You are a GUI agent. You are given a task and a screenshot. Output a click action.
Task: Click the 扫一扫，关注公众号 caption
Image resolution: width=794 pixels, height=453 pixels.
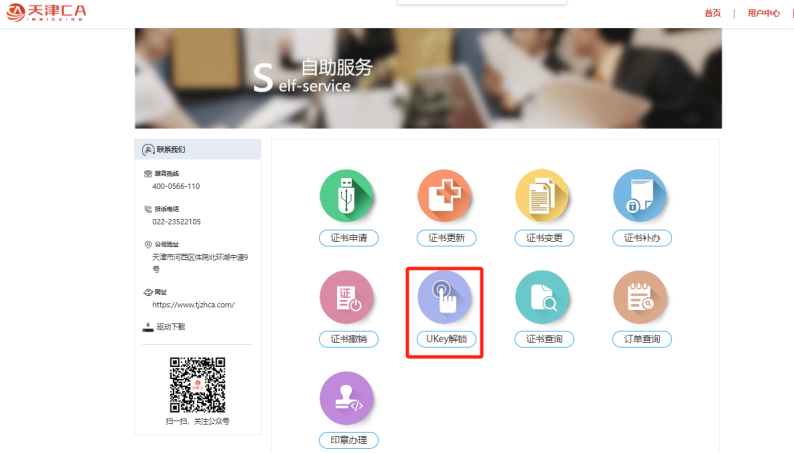pyautogui.click(x=197, y=421)
